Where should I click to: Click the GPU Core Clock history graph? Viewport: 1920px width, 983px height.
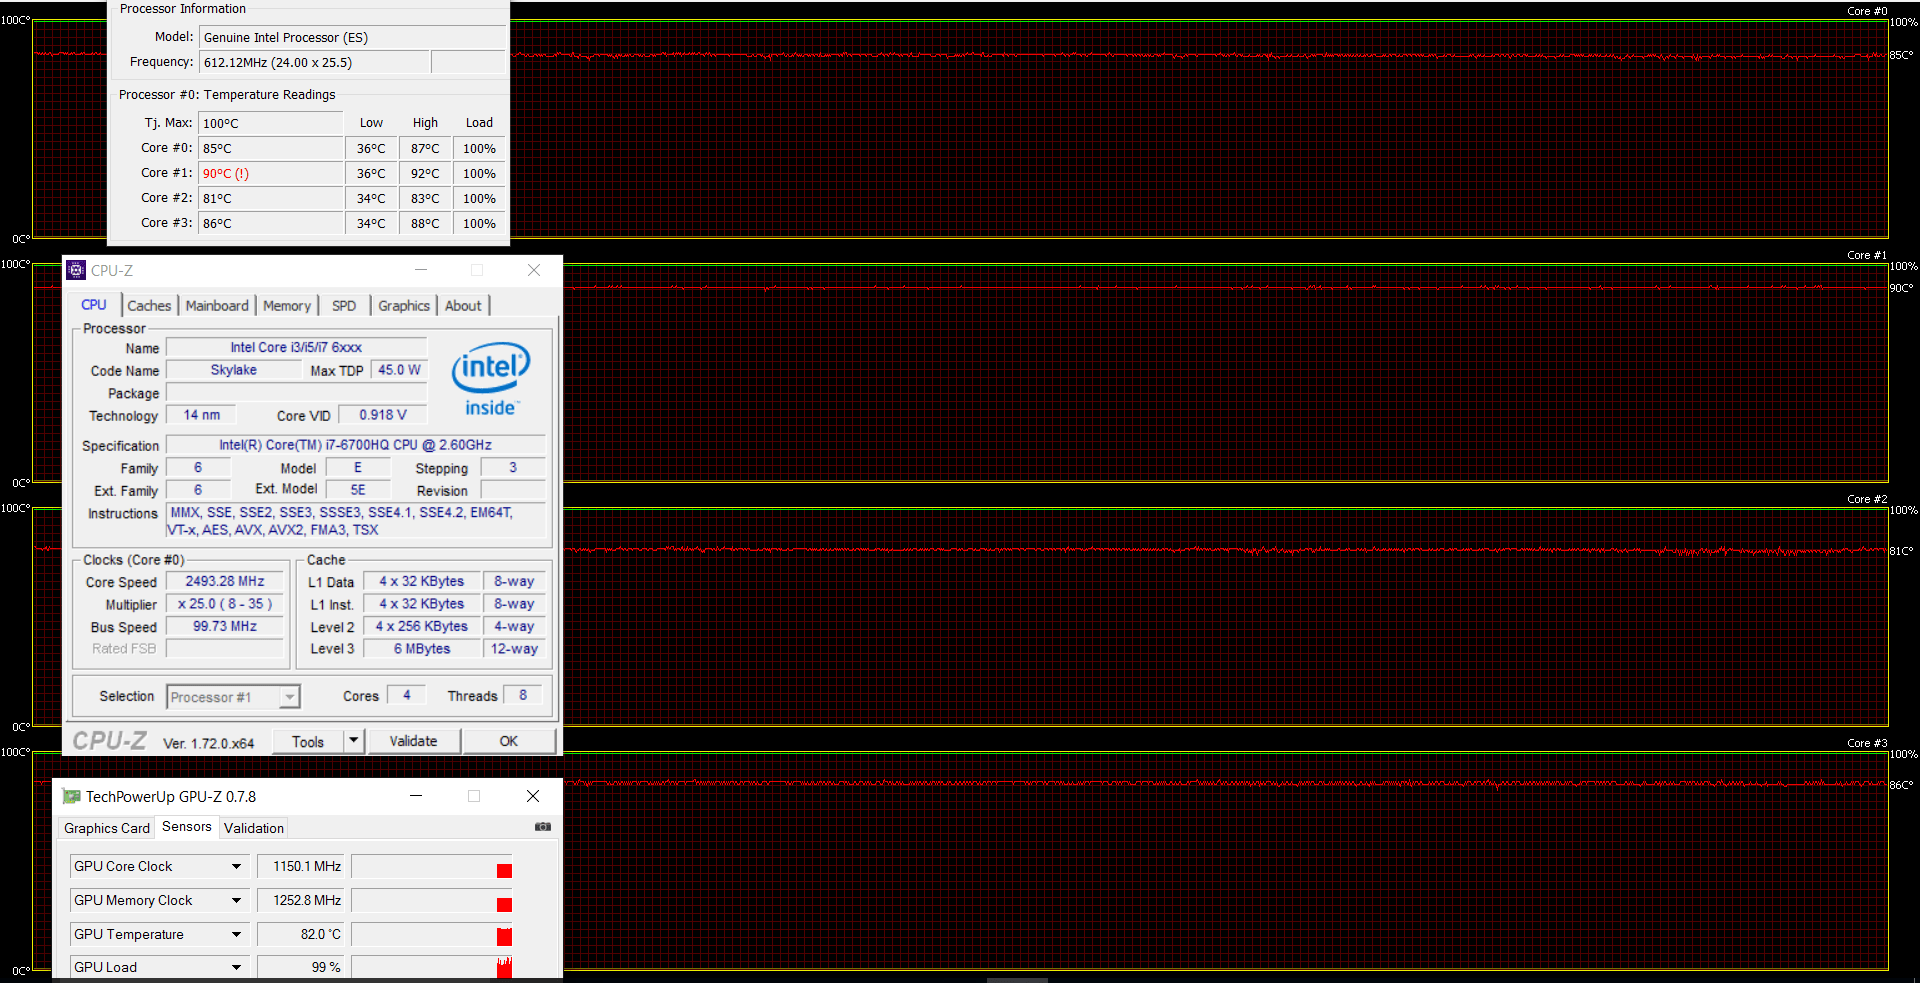coord(432,866)
